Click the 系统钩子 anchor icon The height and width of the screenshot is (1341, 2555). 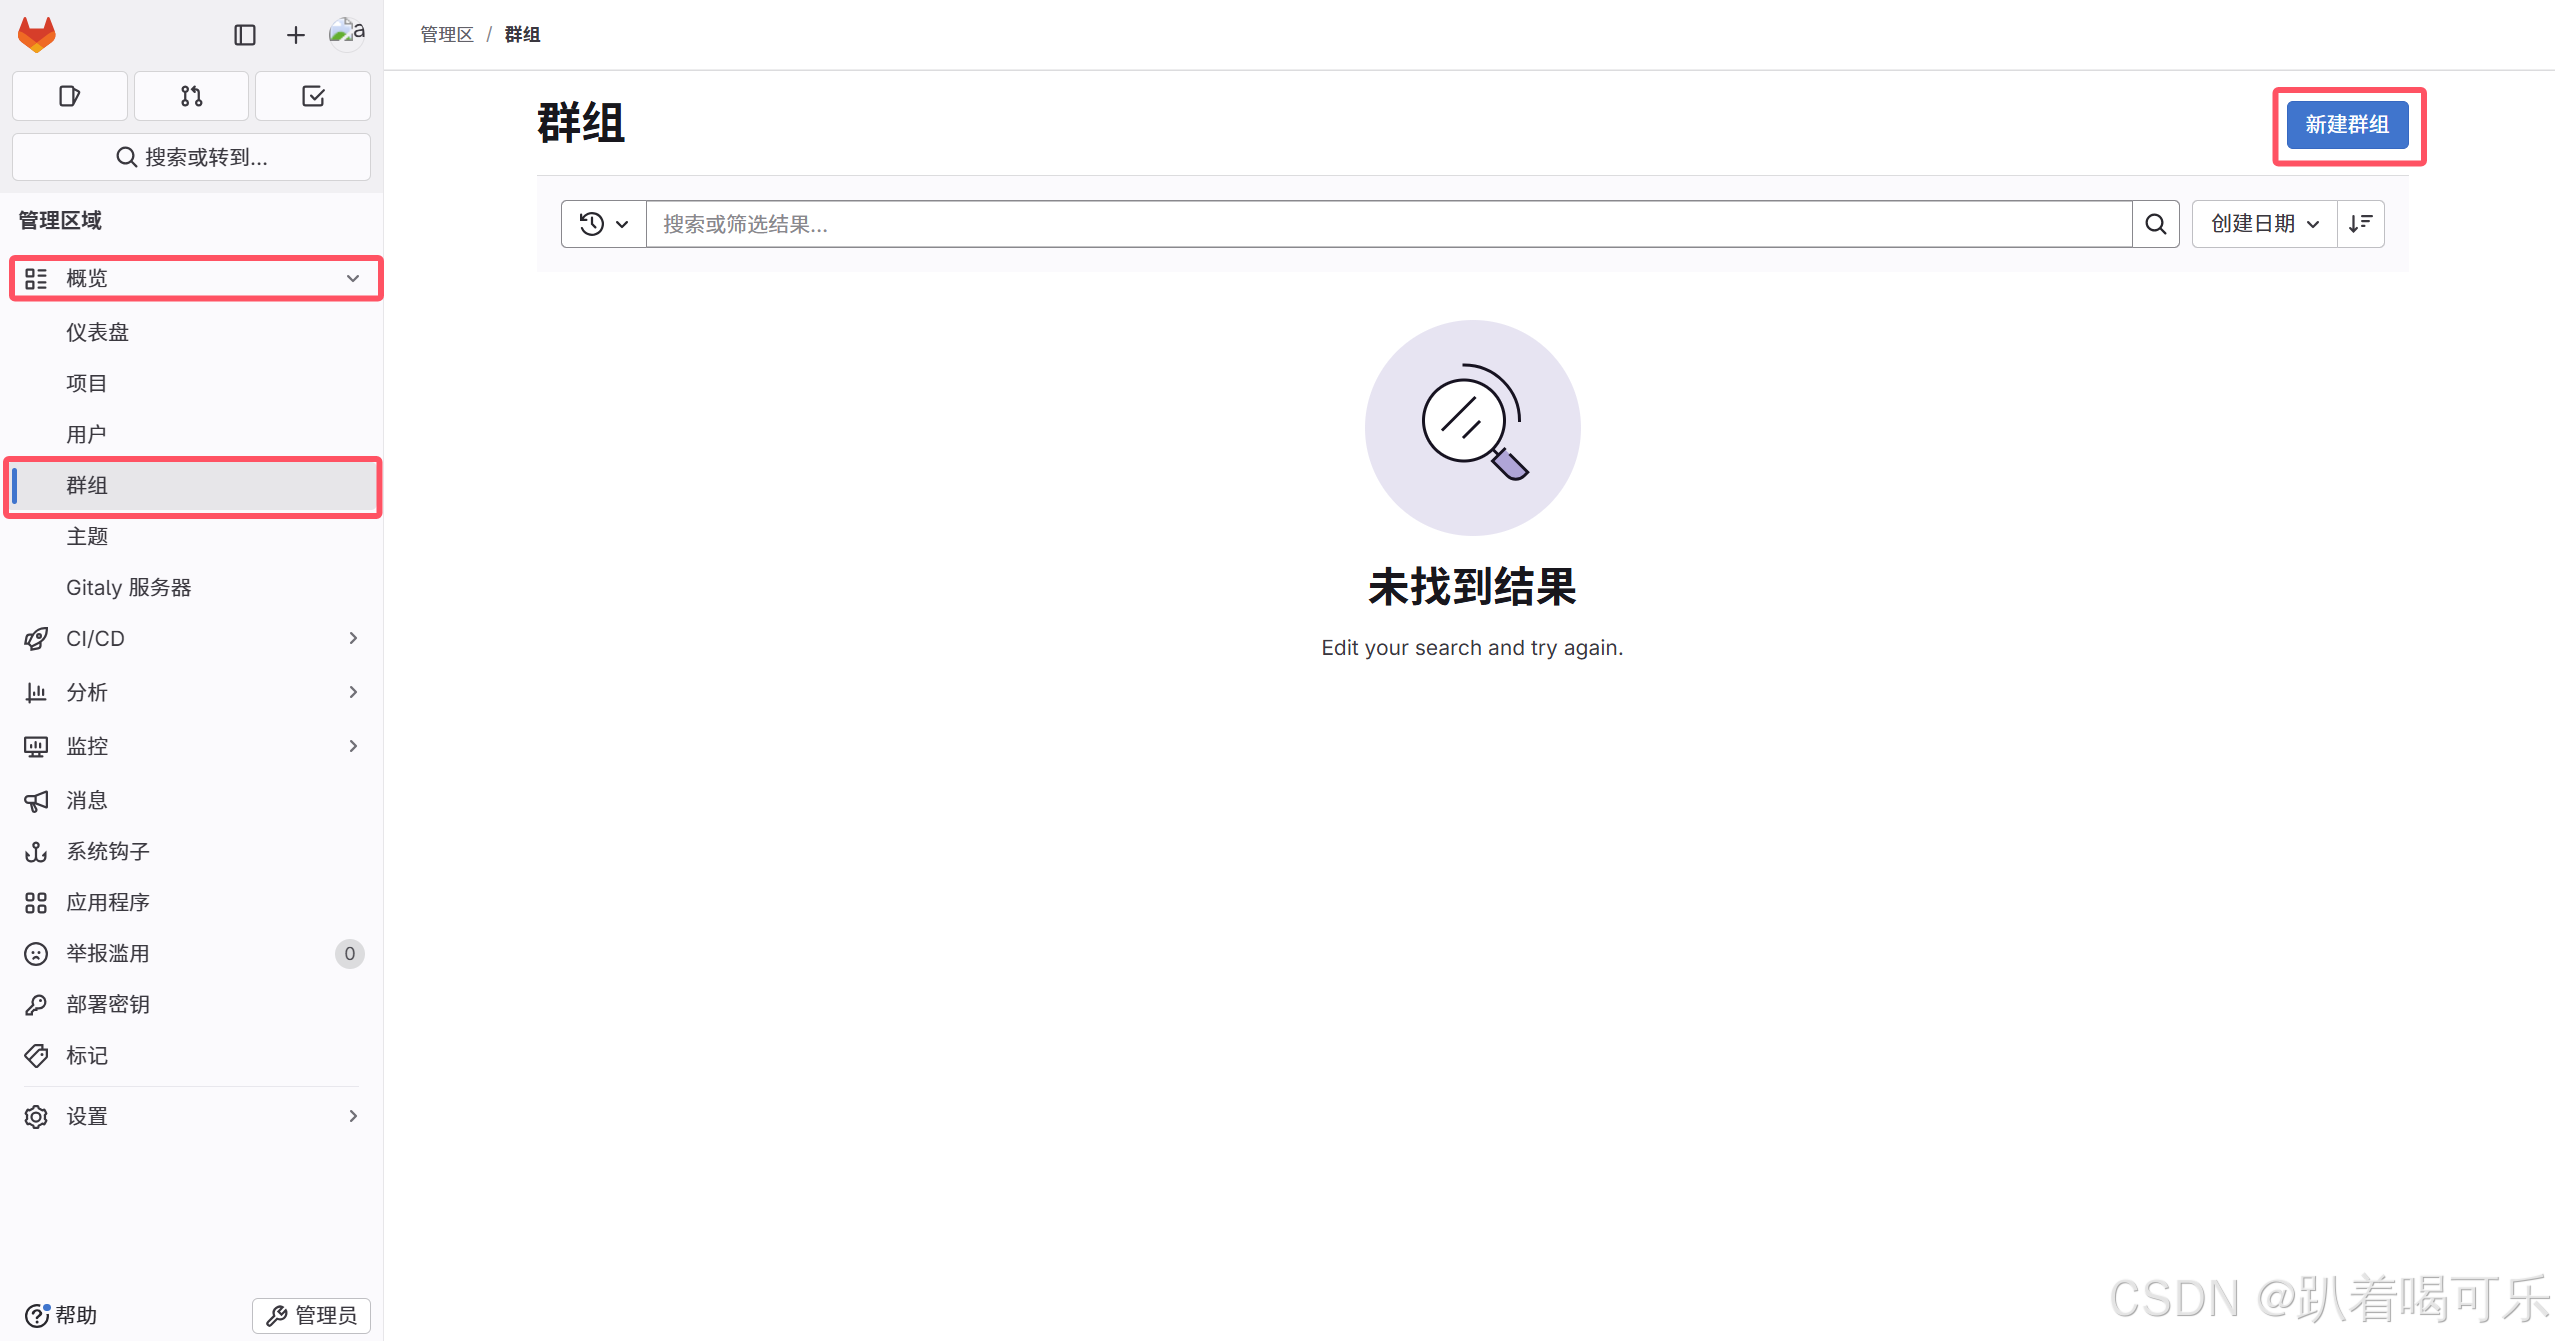(x=36, y=852)
